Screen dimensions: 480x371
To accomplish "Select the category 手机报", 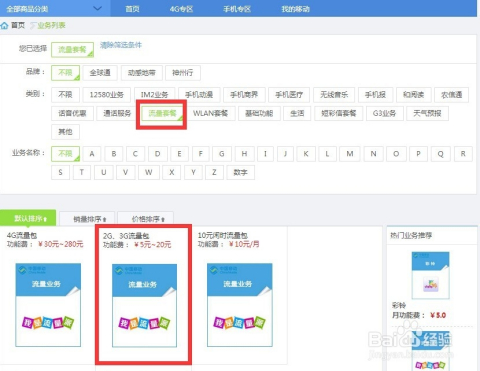I will pyautogui.click(x=376, y=95).
